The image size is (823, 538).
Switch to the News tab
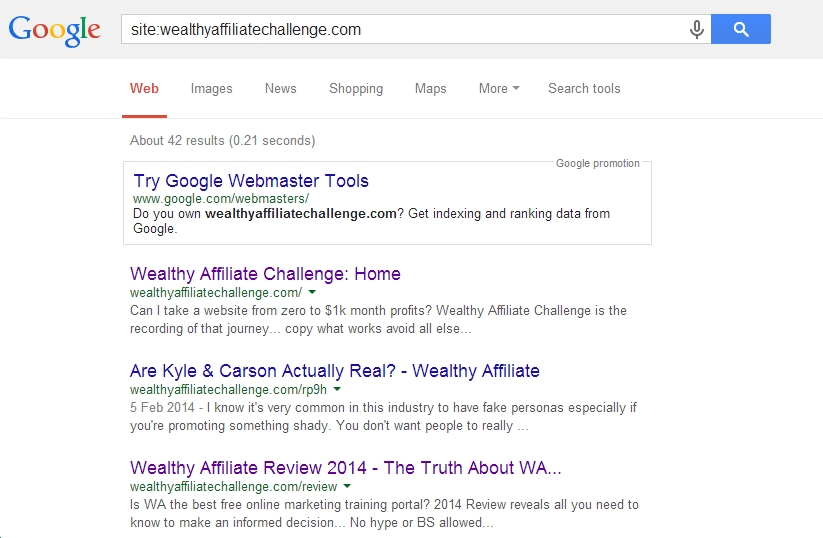(x=281, y=89)
